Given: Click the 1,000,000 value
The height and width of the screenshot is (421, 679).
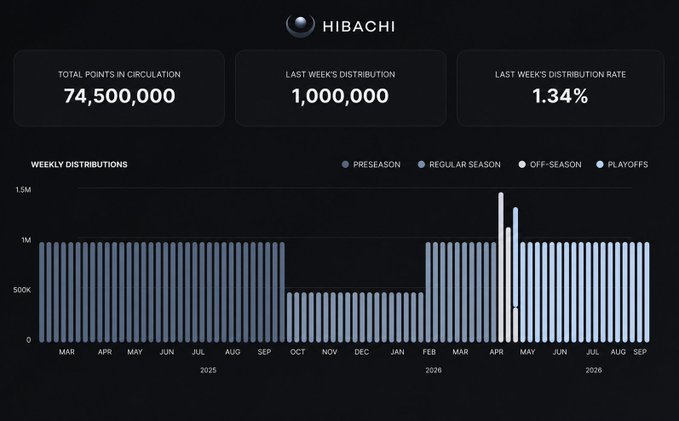Looking at the screenshot, I should 340,96.
